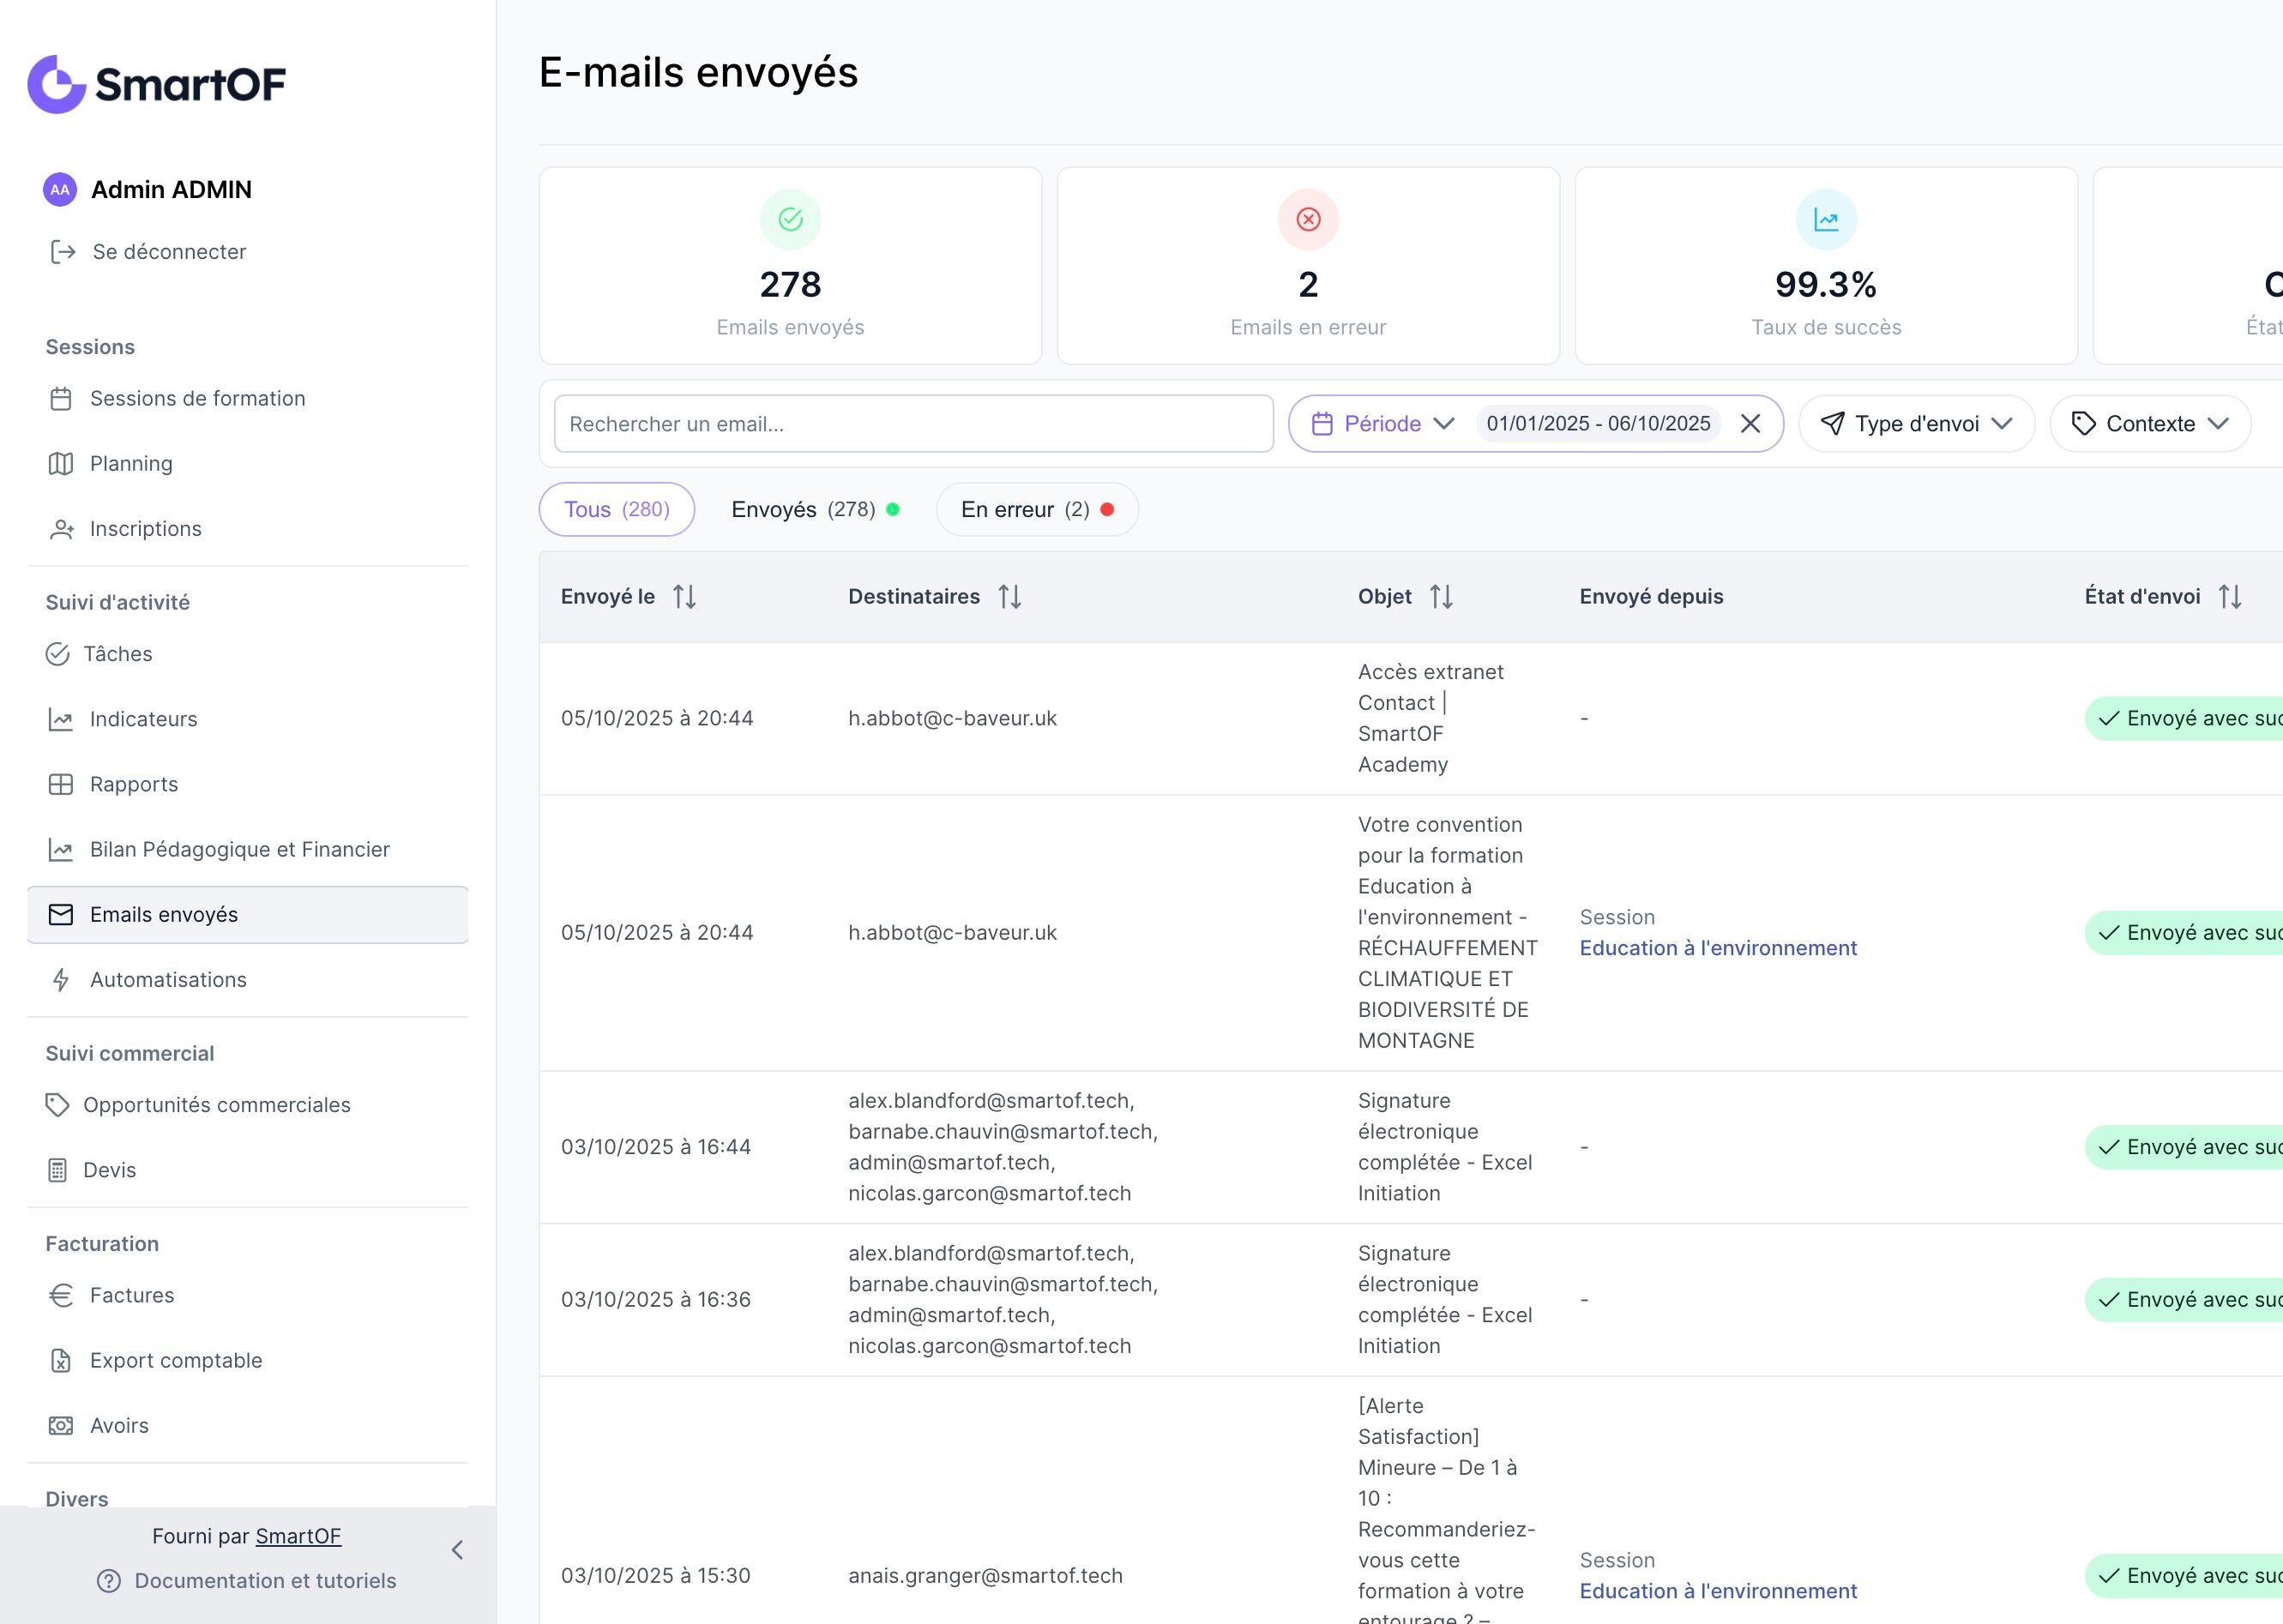Expand the Contexte filter dropdown
Image resolution: width=2283 pixels, height=1624 pixels.
[2149, 424]
